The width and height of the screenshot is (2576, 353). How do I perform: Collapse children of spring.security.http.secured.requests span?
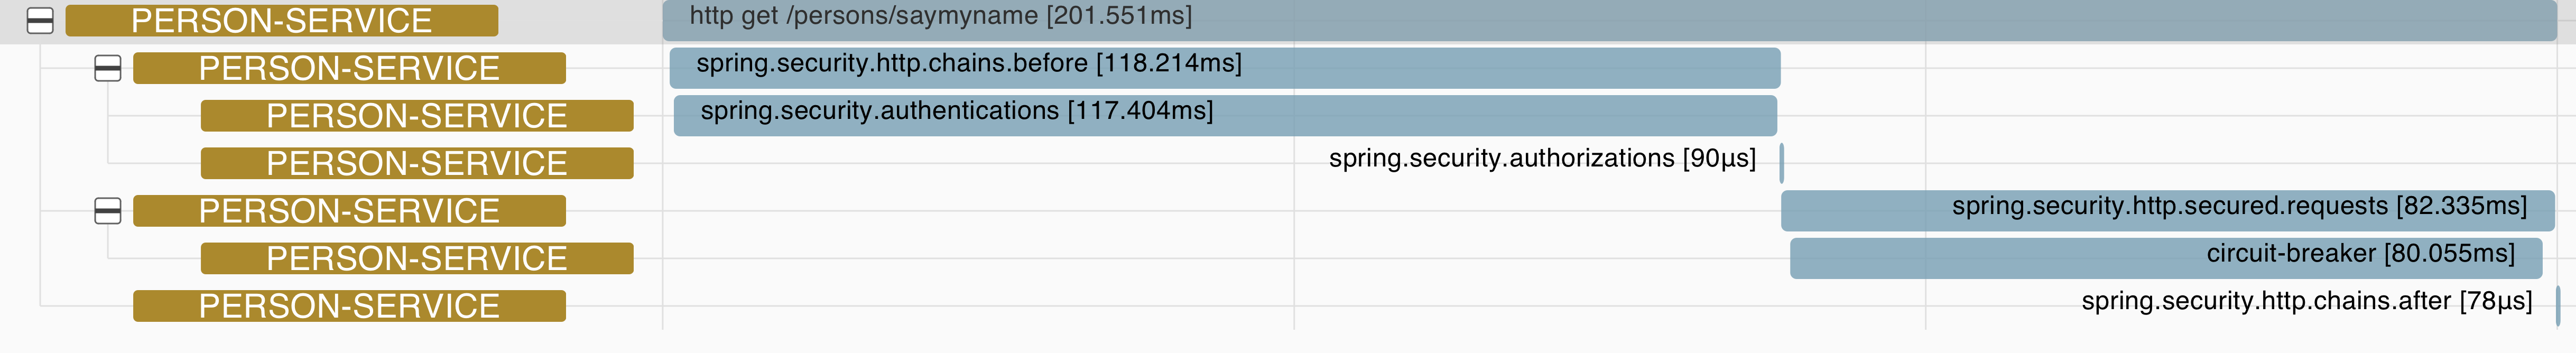tap(107, 211)
